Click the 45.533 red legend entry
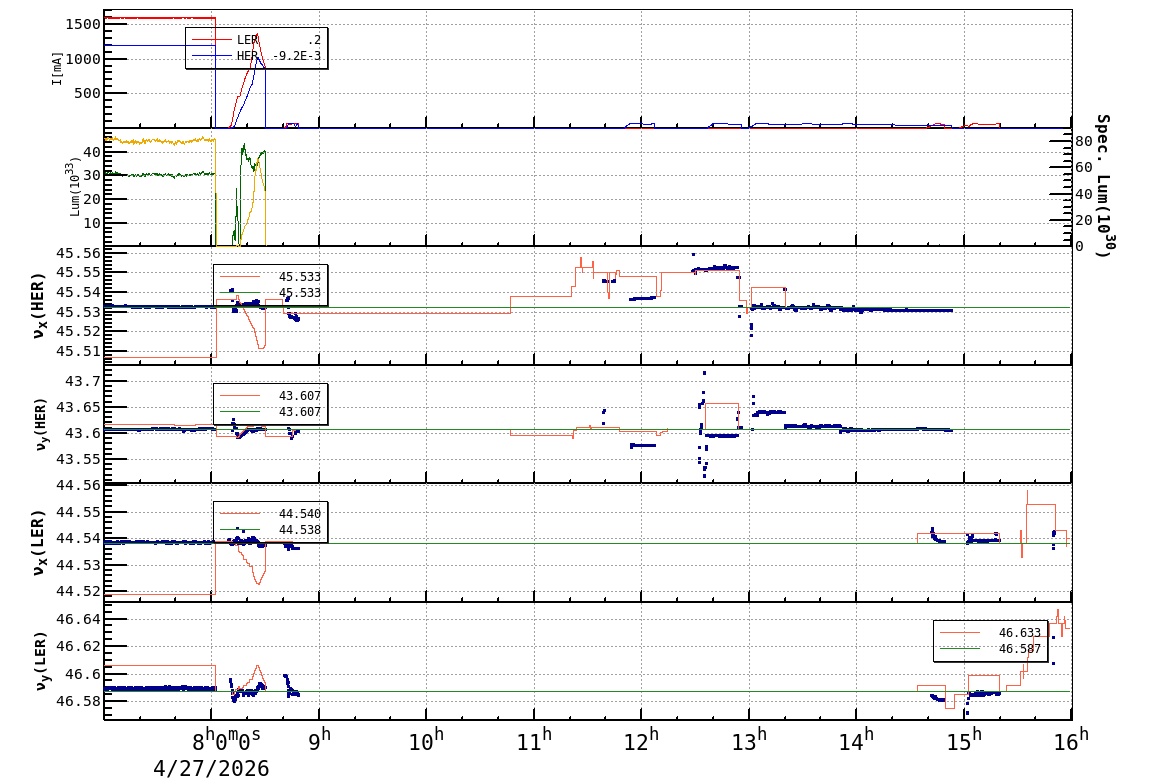 (270, 277)
